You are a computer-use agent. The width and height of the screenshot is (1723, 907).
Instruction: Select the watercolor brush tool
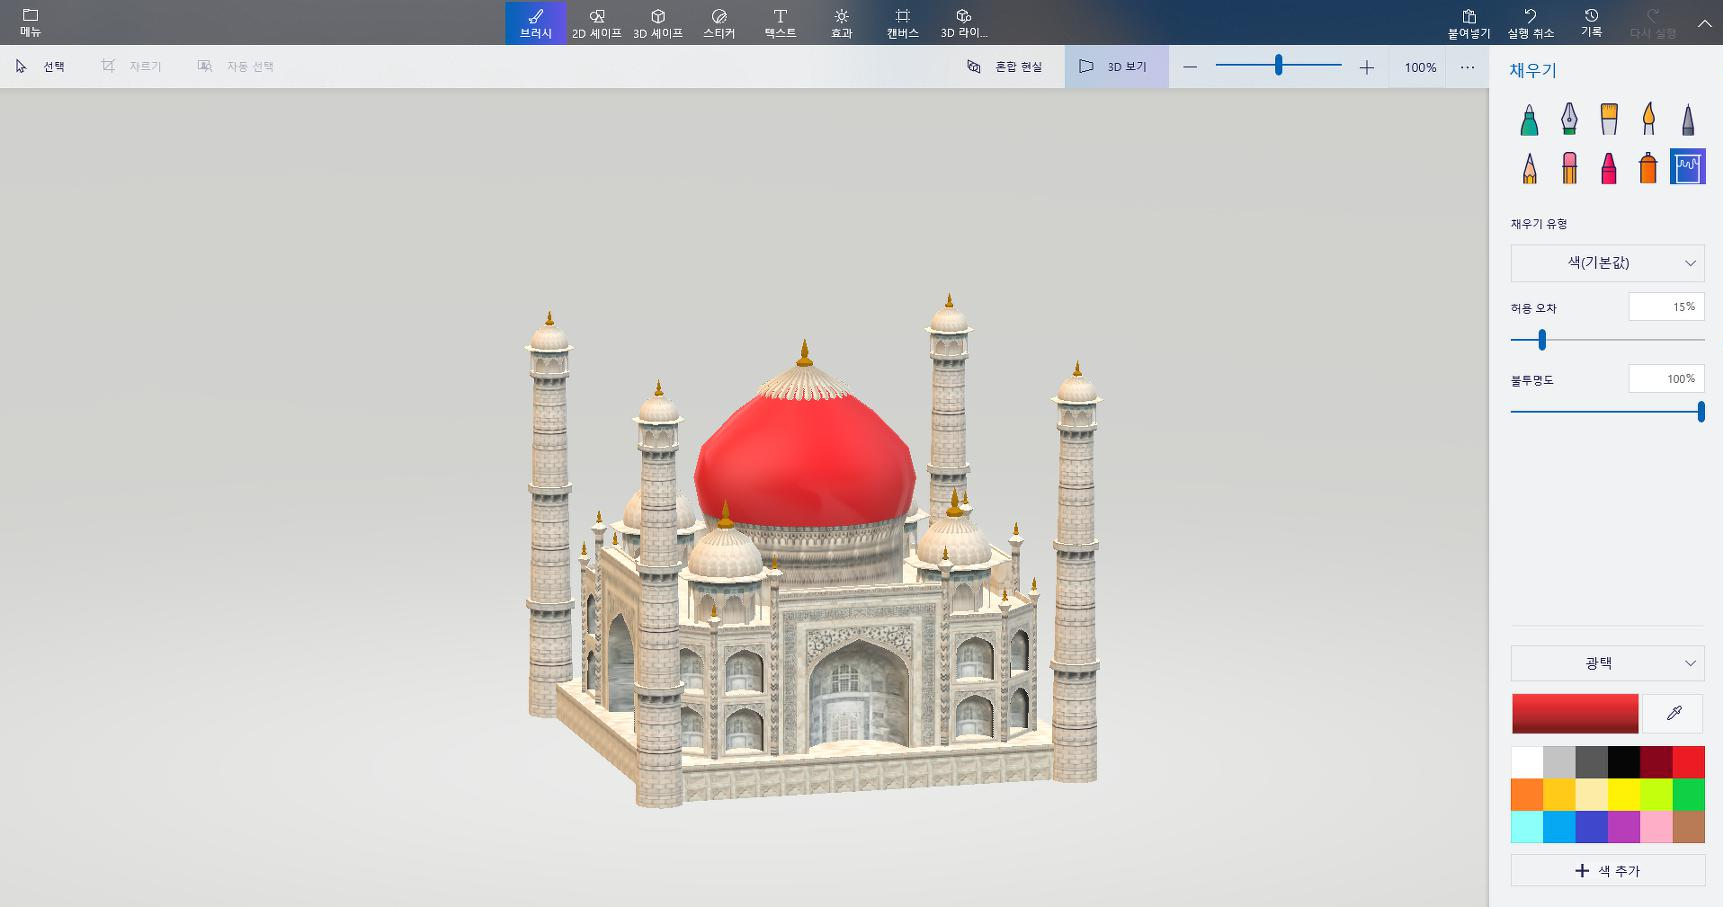1648,120
